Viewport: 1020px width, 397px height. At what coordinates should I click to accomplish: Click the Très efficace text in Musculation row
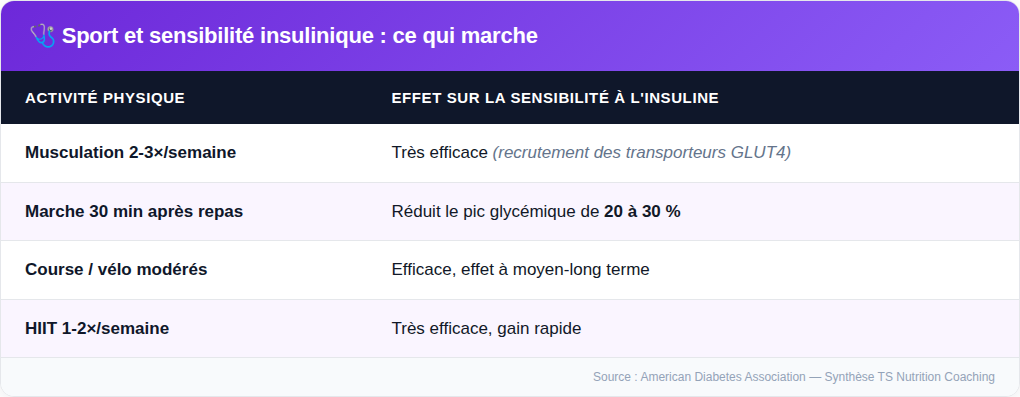click(440, 152)
